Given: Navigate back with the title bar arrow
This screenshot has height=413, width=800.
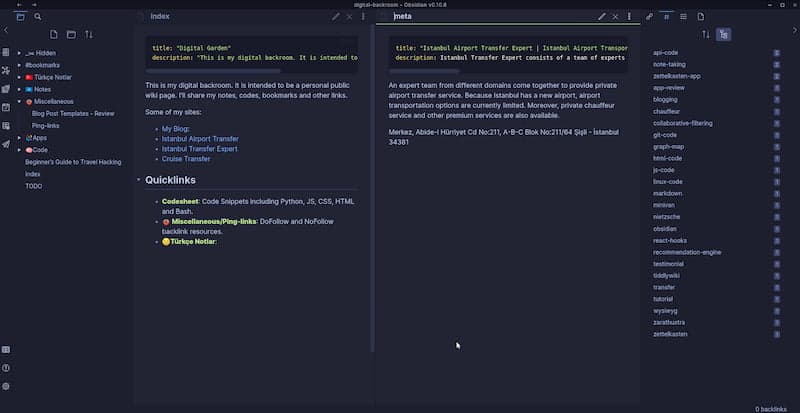Looking at the screenshot, I should coord(20,5).
